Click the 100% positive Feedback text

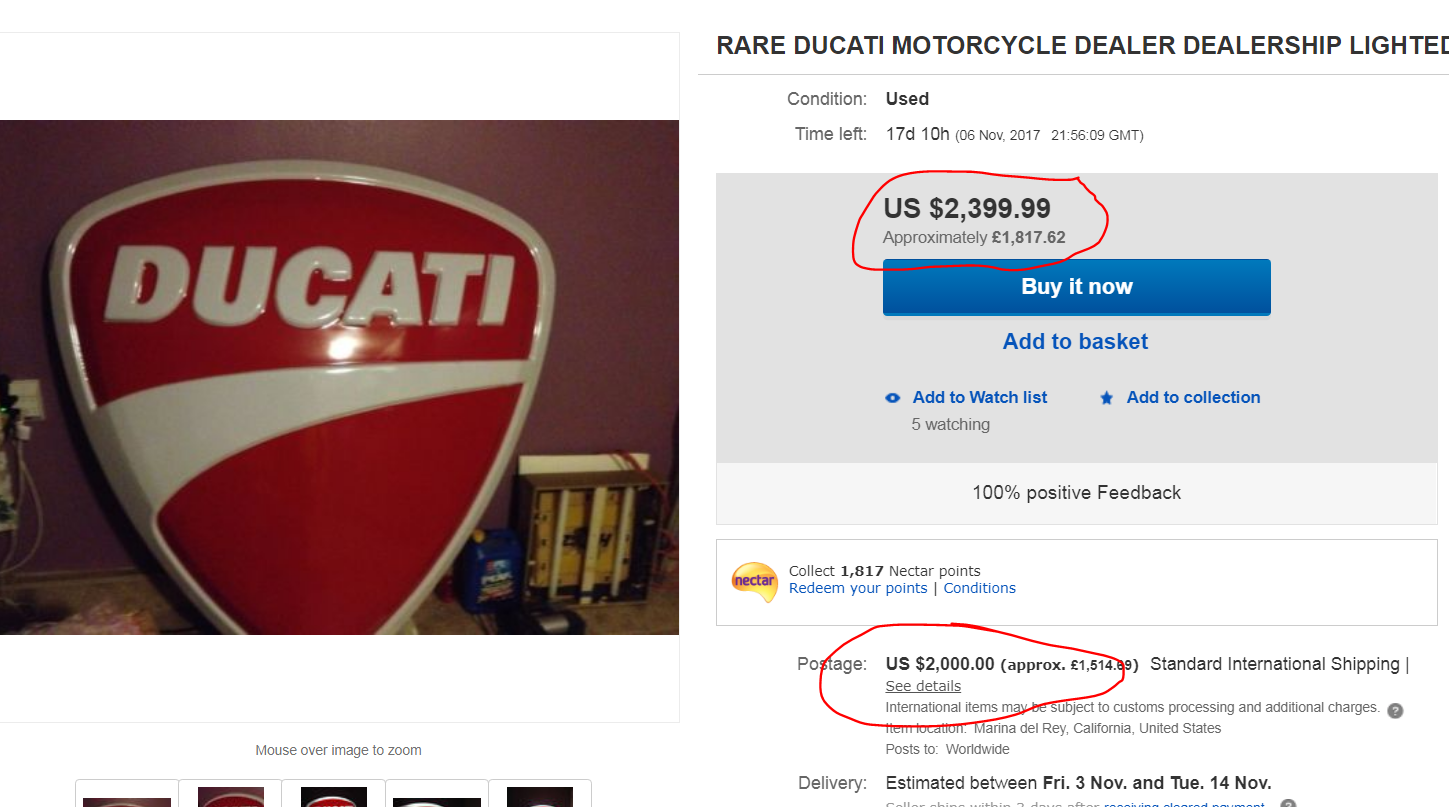coord(1076,493)
